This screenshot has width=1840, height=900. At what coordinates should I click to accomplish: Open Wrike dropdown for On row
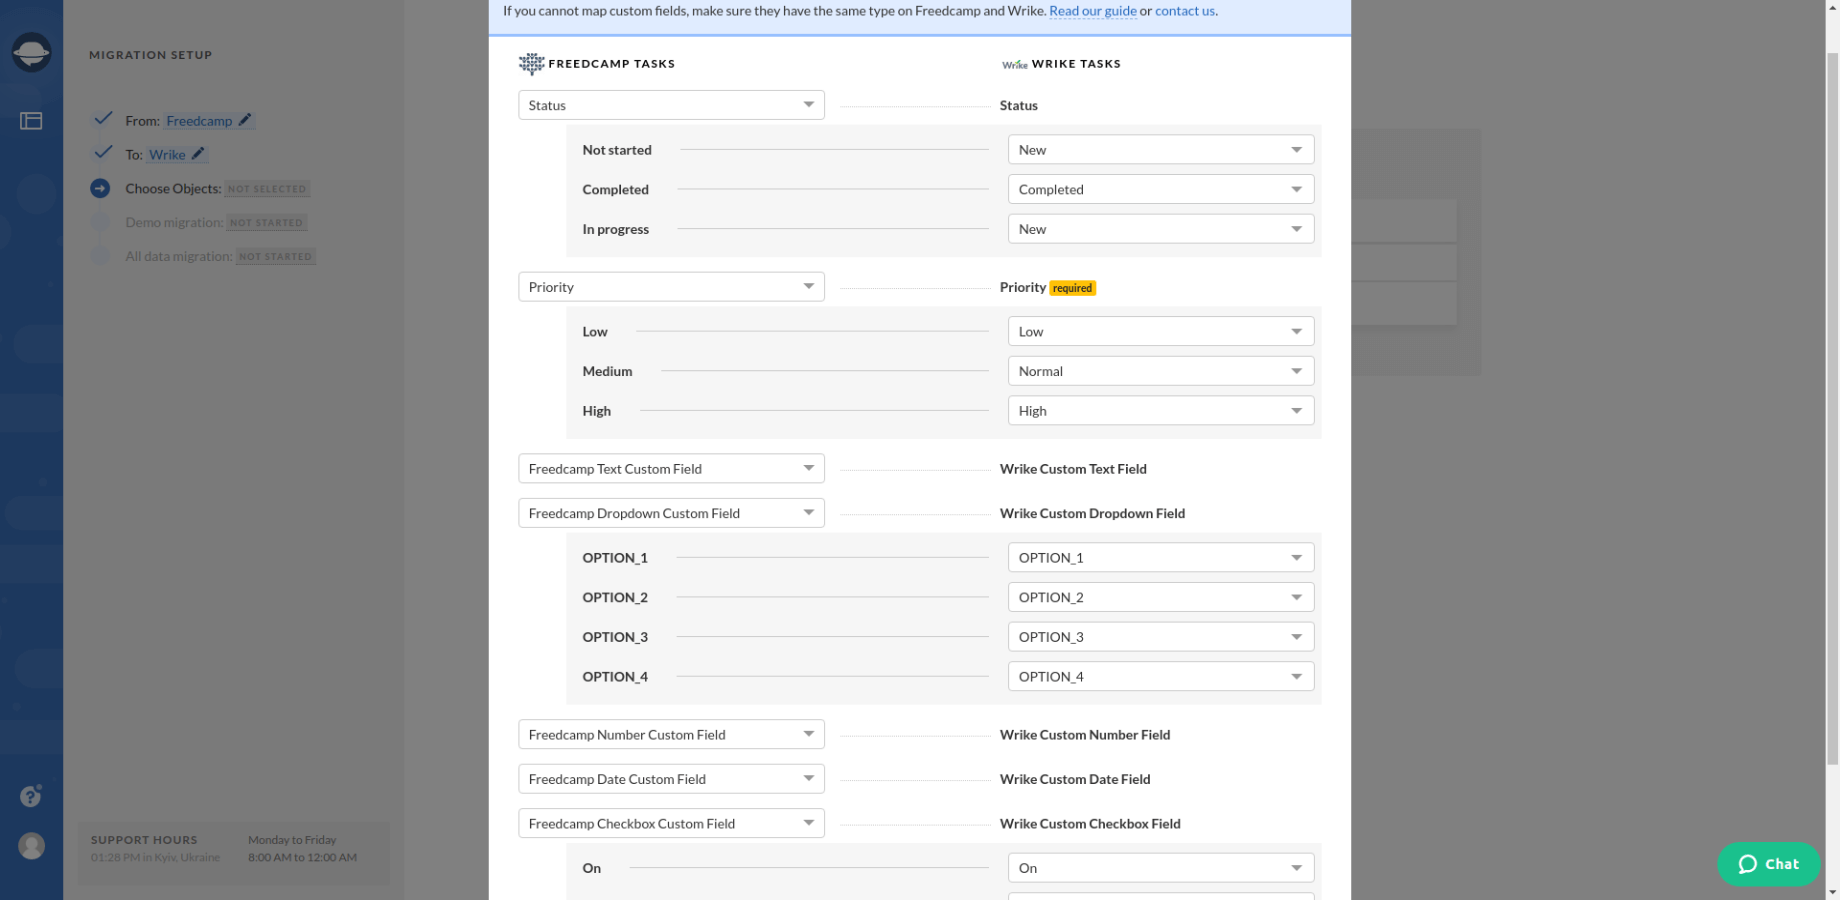[1161, 868]
